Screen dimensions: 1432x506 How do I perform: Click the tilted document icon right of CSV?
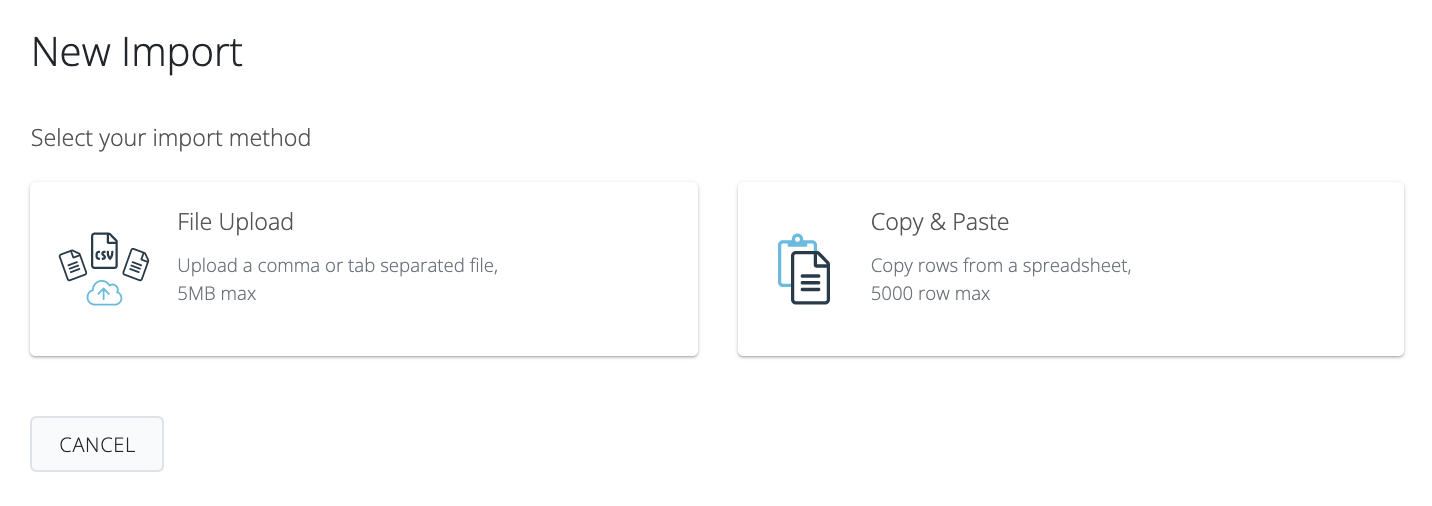(136, 265)
